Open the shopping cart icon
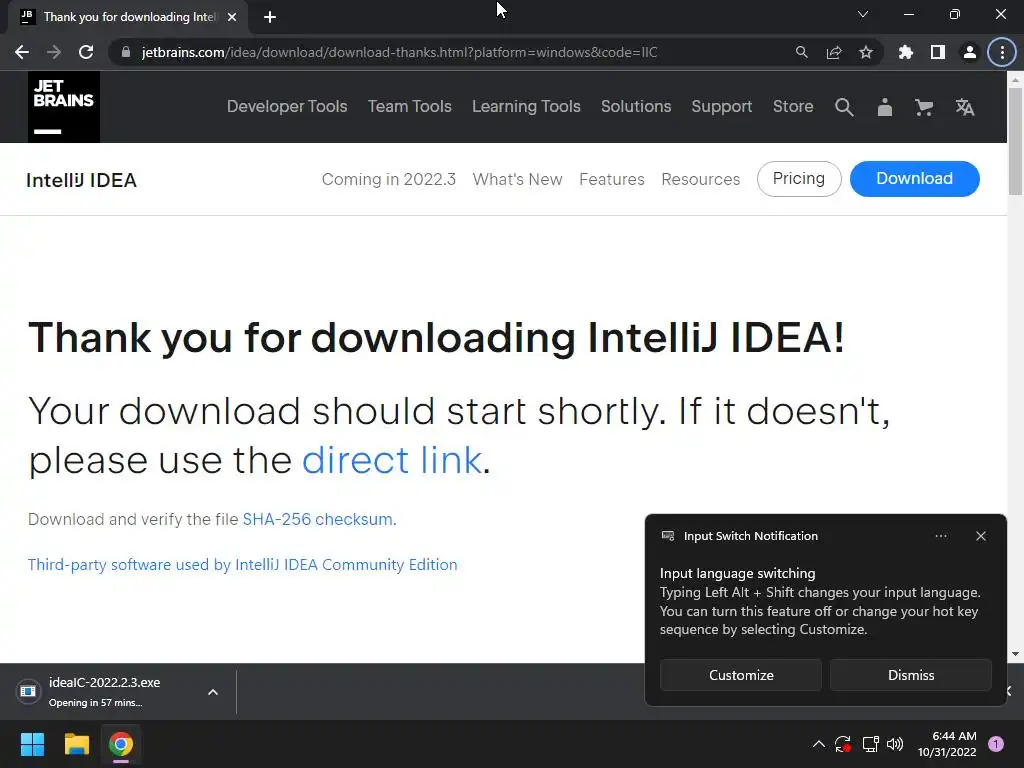1024x768 pixels. [x=924, y=107]
